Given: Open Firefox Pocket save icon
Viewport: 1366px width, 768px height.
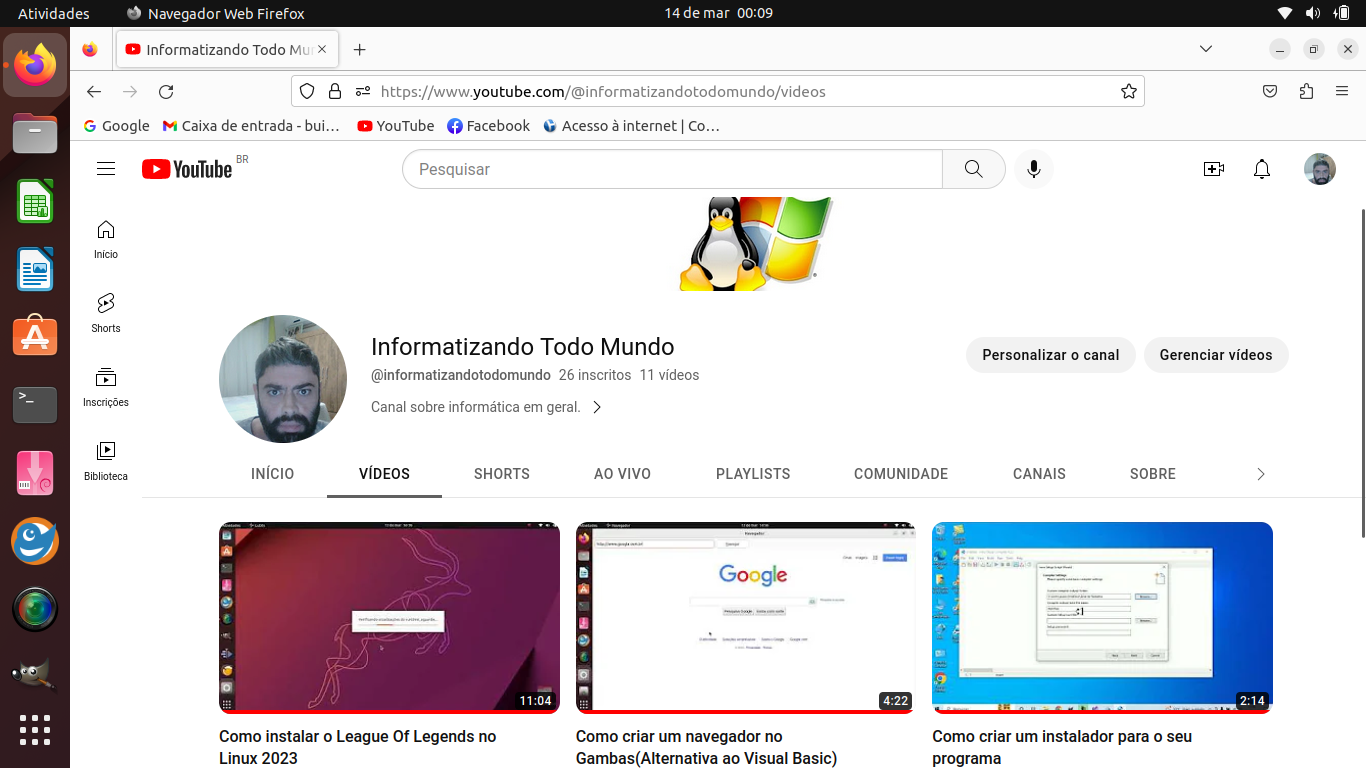Looking at the screenshot, I should 1270,91.
